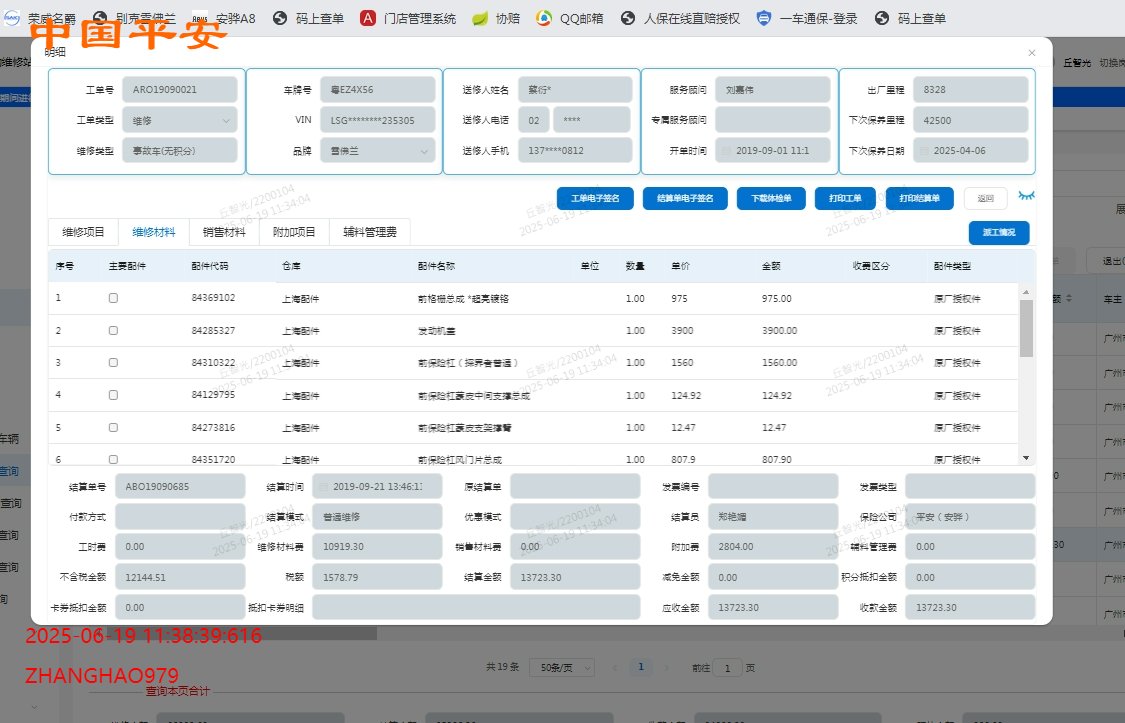The image size is (1125, 723).
Task: Close the 明细 dialog
Action: point(1032,53)
